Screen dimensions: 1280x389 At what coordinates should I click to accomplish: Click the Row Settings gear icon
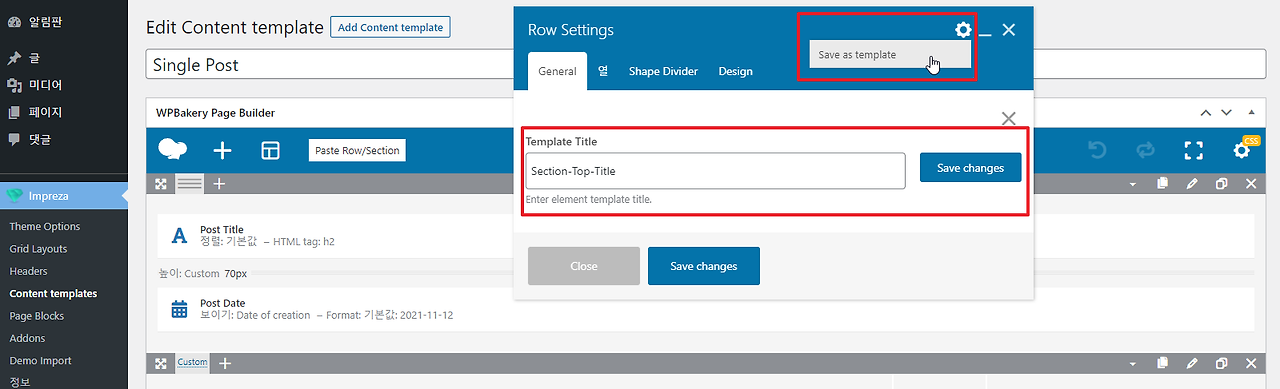pos(963,30)
